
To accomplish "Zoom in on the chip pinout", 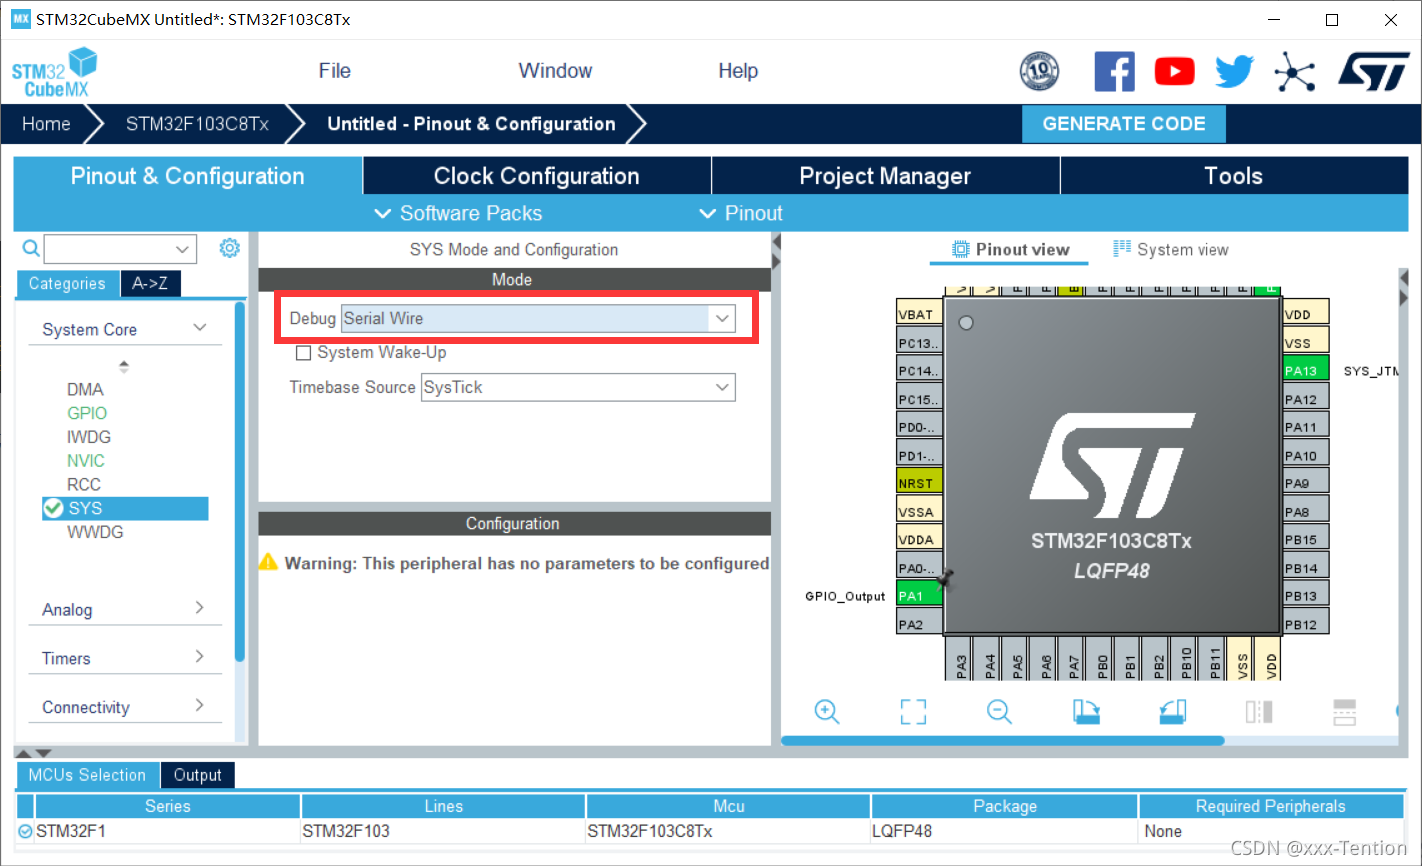I will (827, 711).
